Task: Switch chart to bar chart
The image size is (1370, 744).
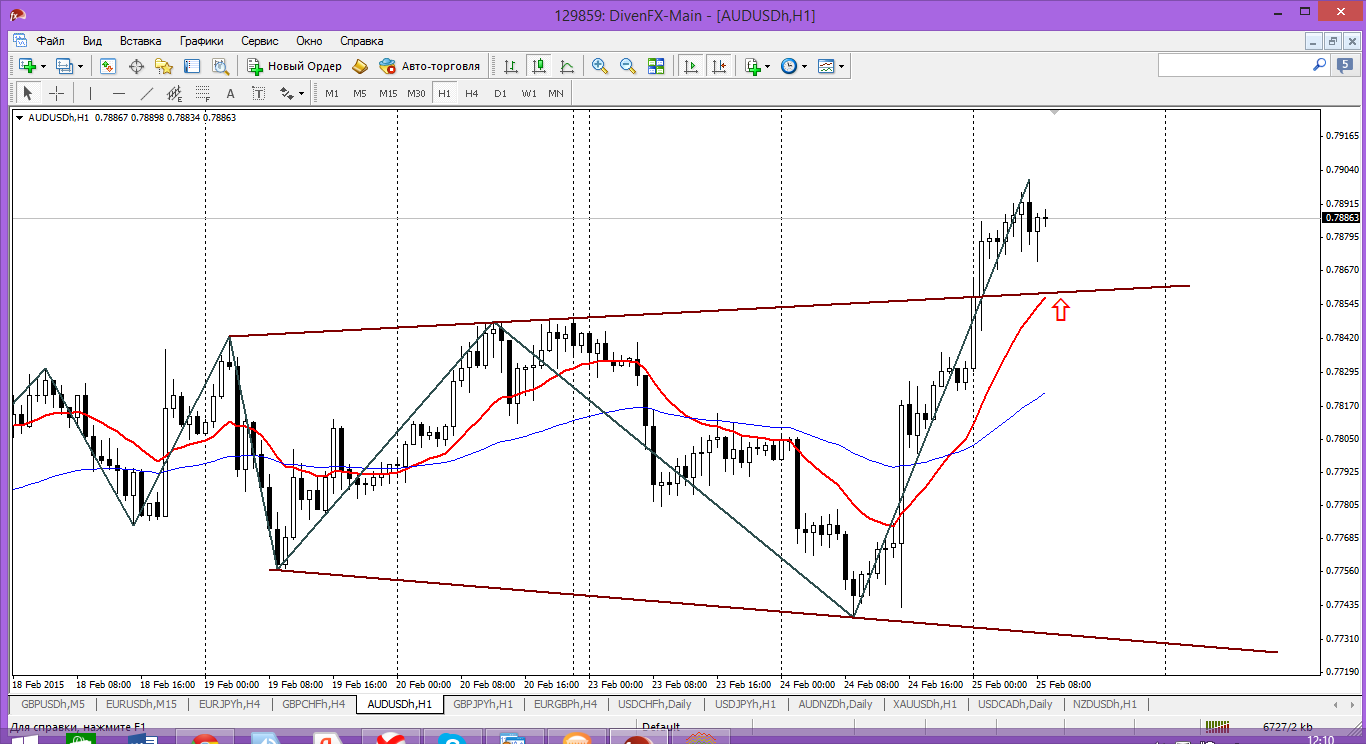Action: 511,66
